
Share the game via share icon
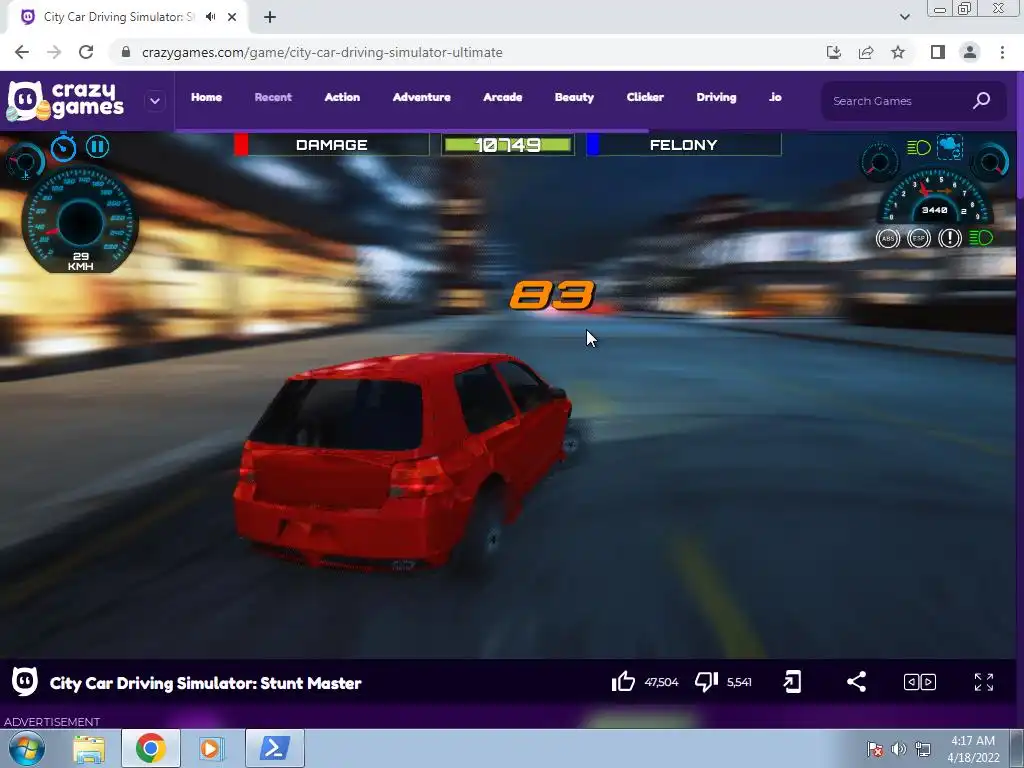click(x=856, y=682)
